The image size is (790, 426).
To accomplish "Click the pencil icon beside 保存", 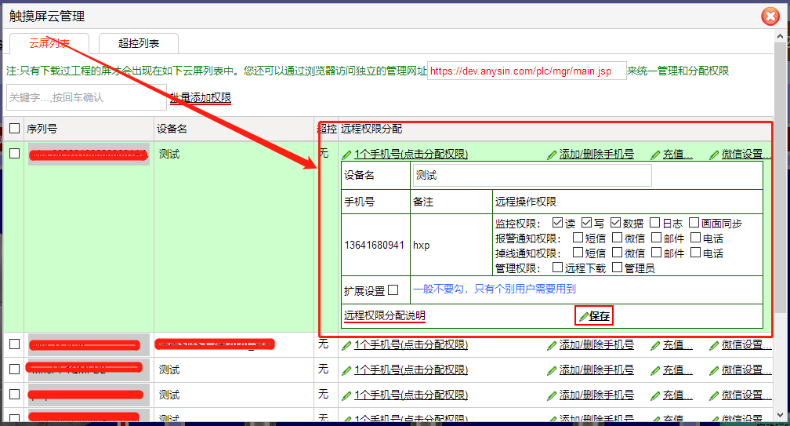I will tap(583, 316).
